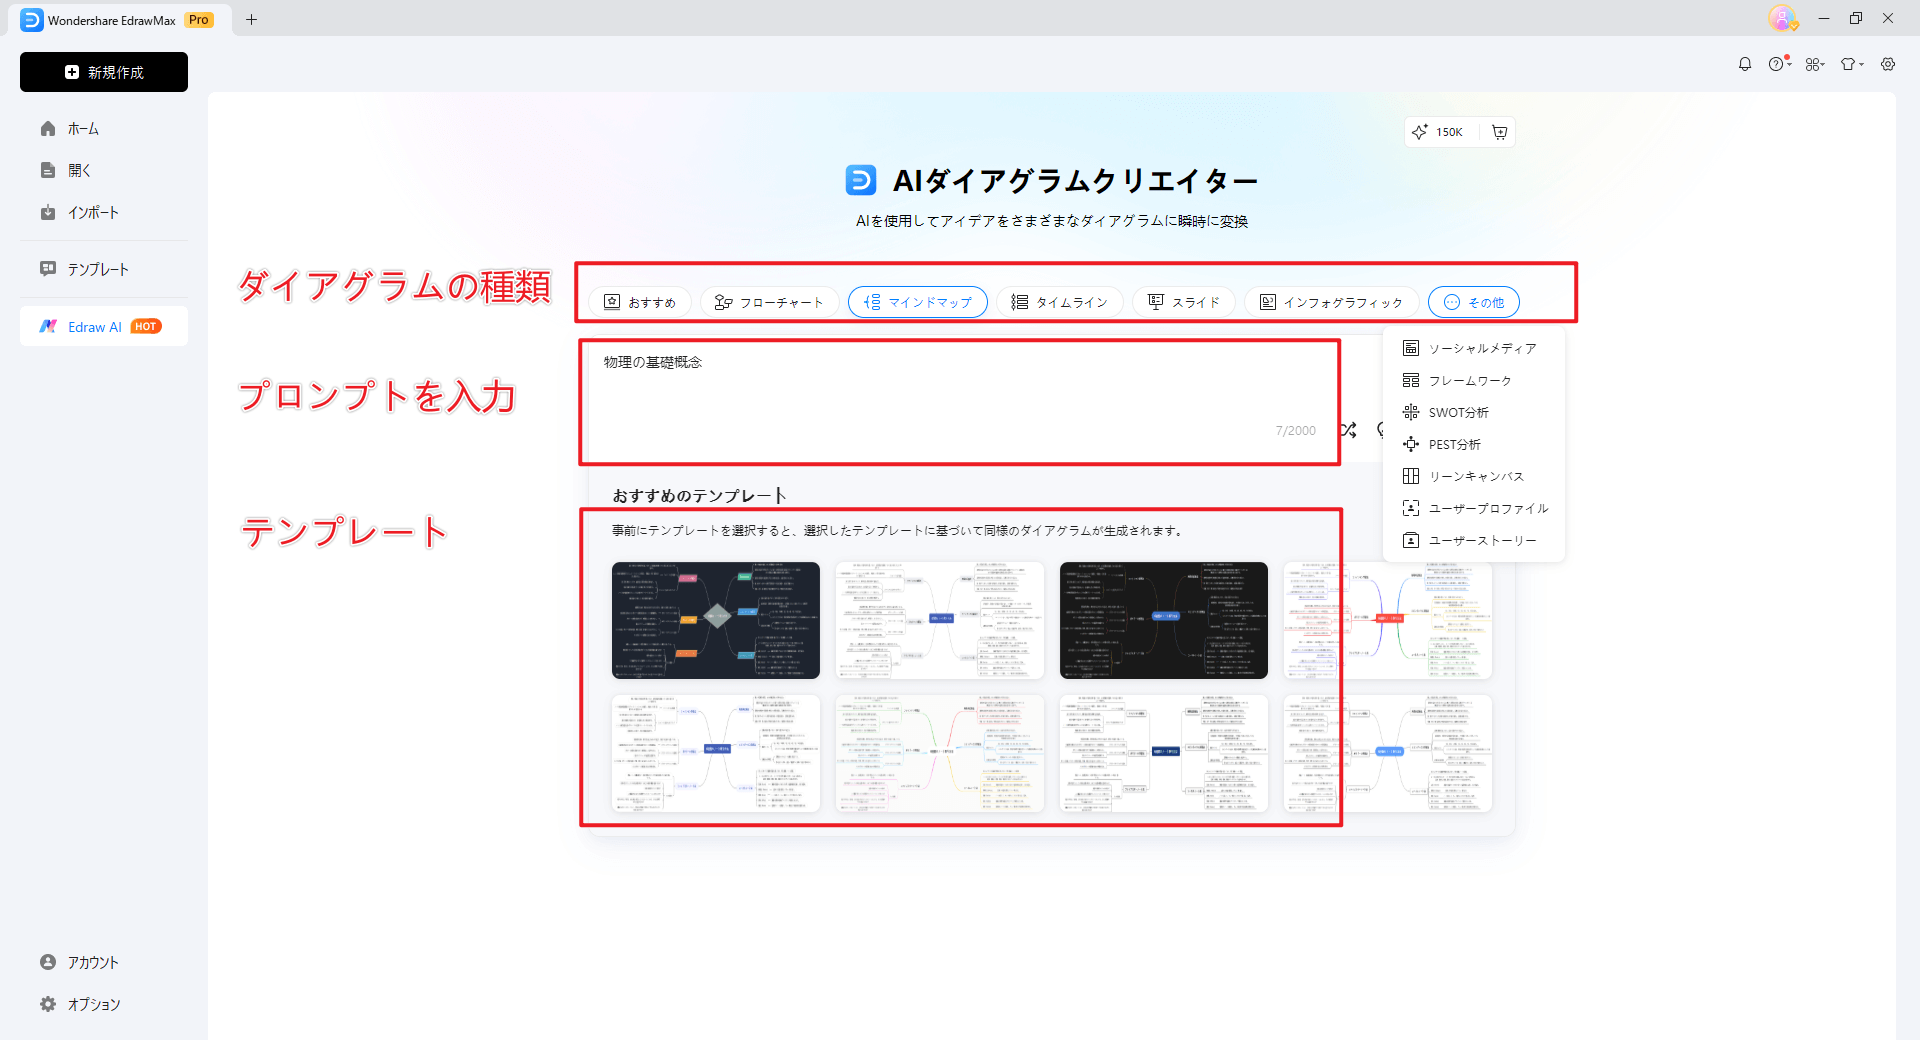The height and width of the screenshot is (1040, 1920).
Task: Select the second-row first white template
Action: pos(716,753)
